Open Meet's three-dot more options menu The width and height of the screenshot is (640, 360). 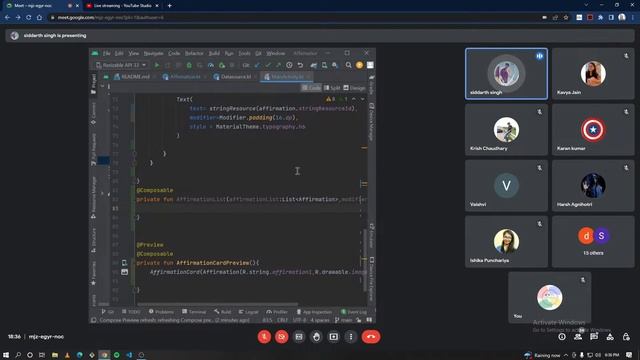coord(351,337)
